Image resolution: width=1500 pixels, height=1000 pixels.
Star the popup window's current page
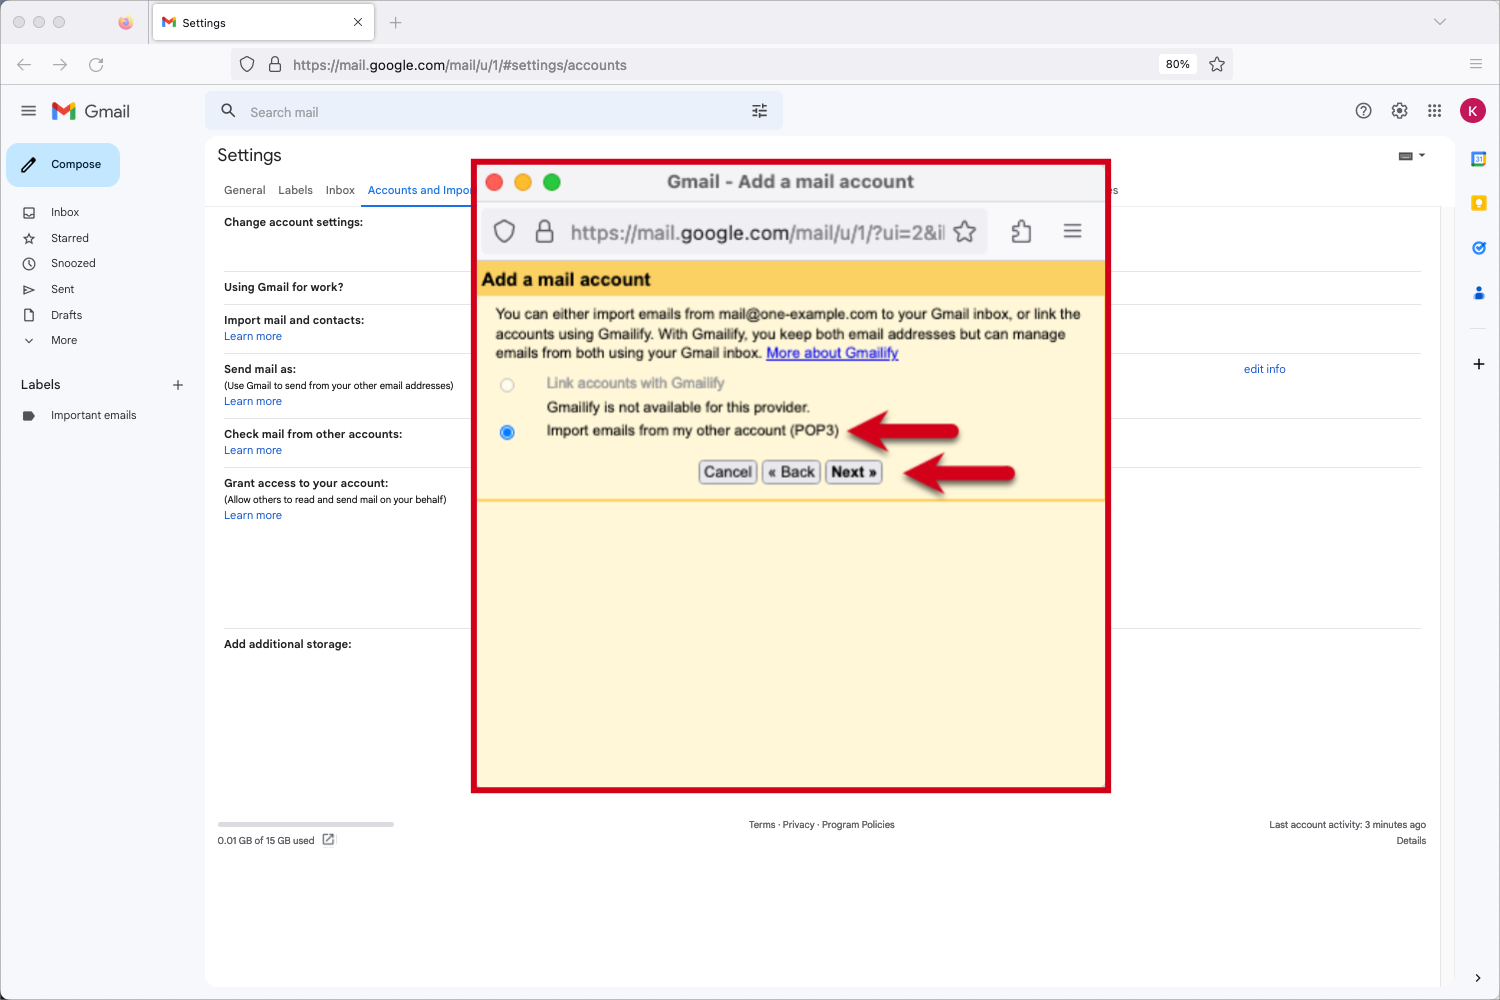(964, 231)
